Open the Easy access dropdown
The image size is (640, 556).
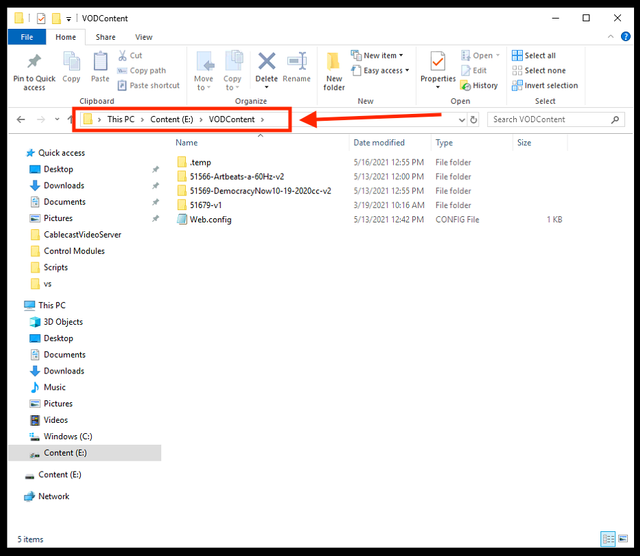[x=380, y=70]
